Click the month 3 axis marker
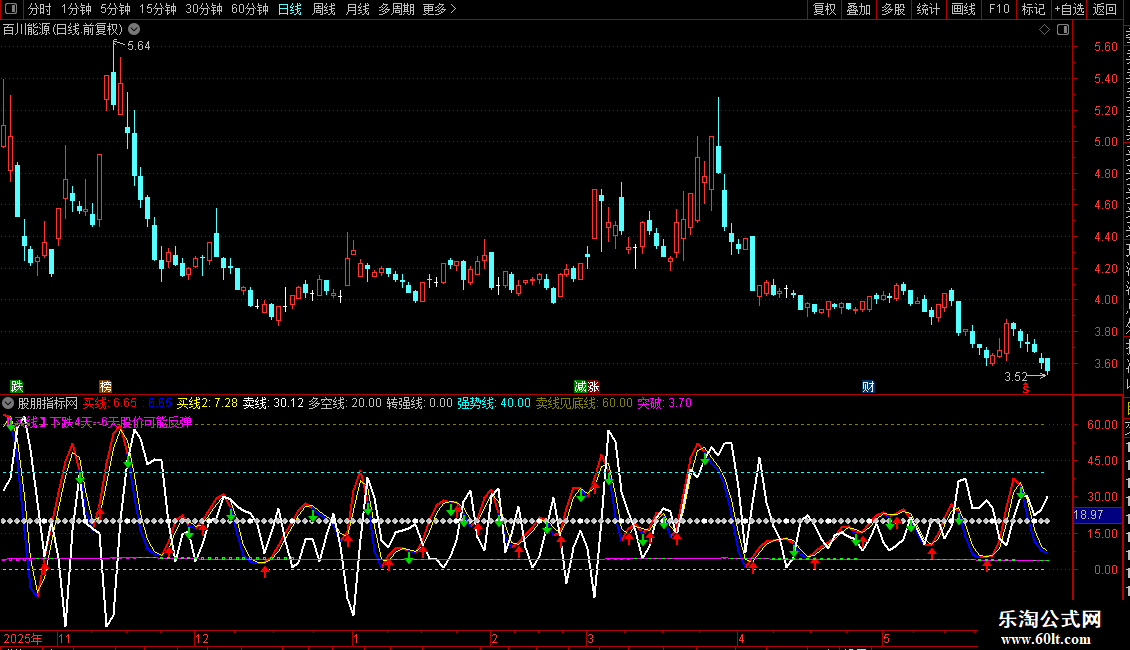 tap(590, 638)
